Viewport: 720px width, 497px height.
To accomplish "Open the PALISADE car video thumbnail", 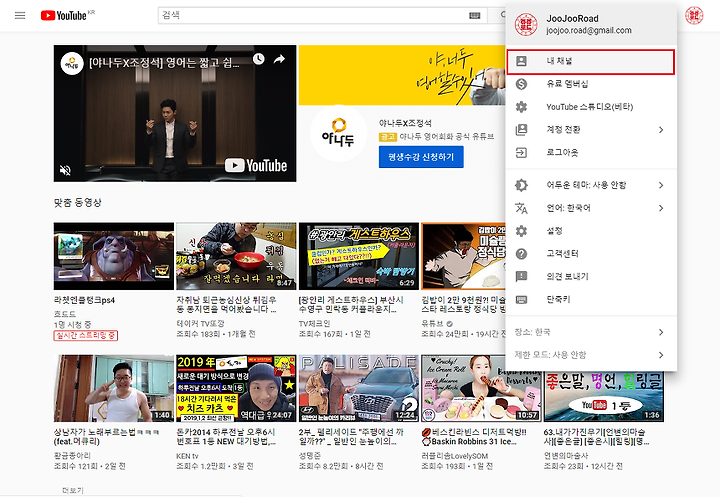I will click(x=359, y=388).
